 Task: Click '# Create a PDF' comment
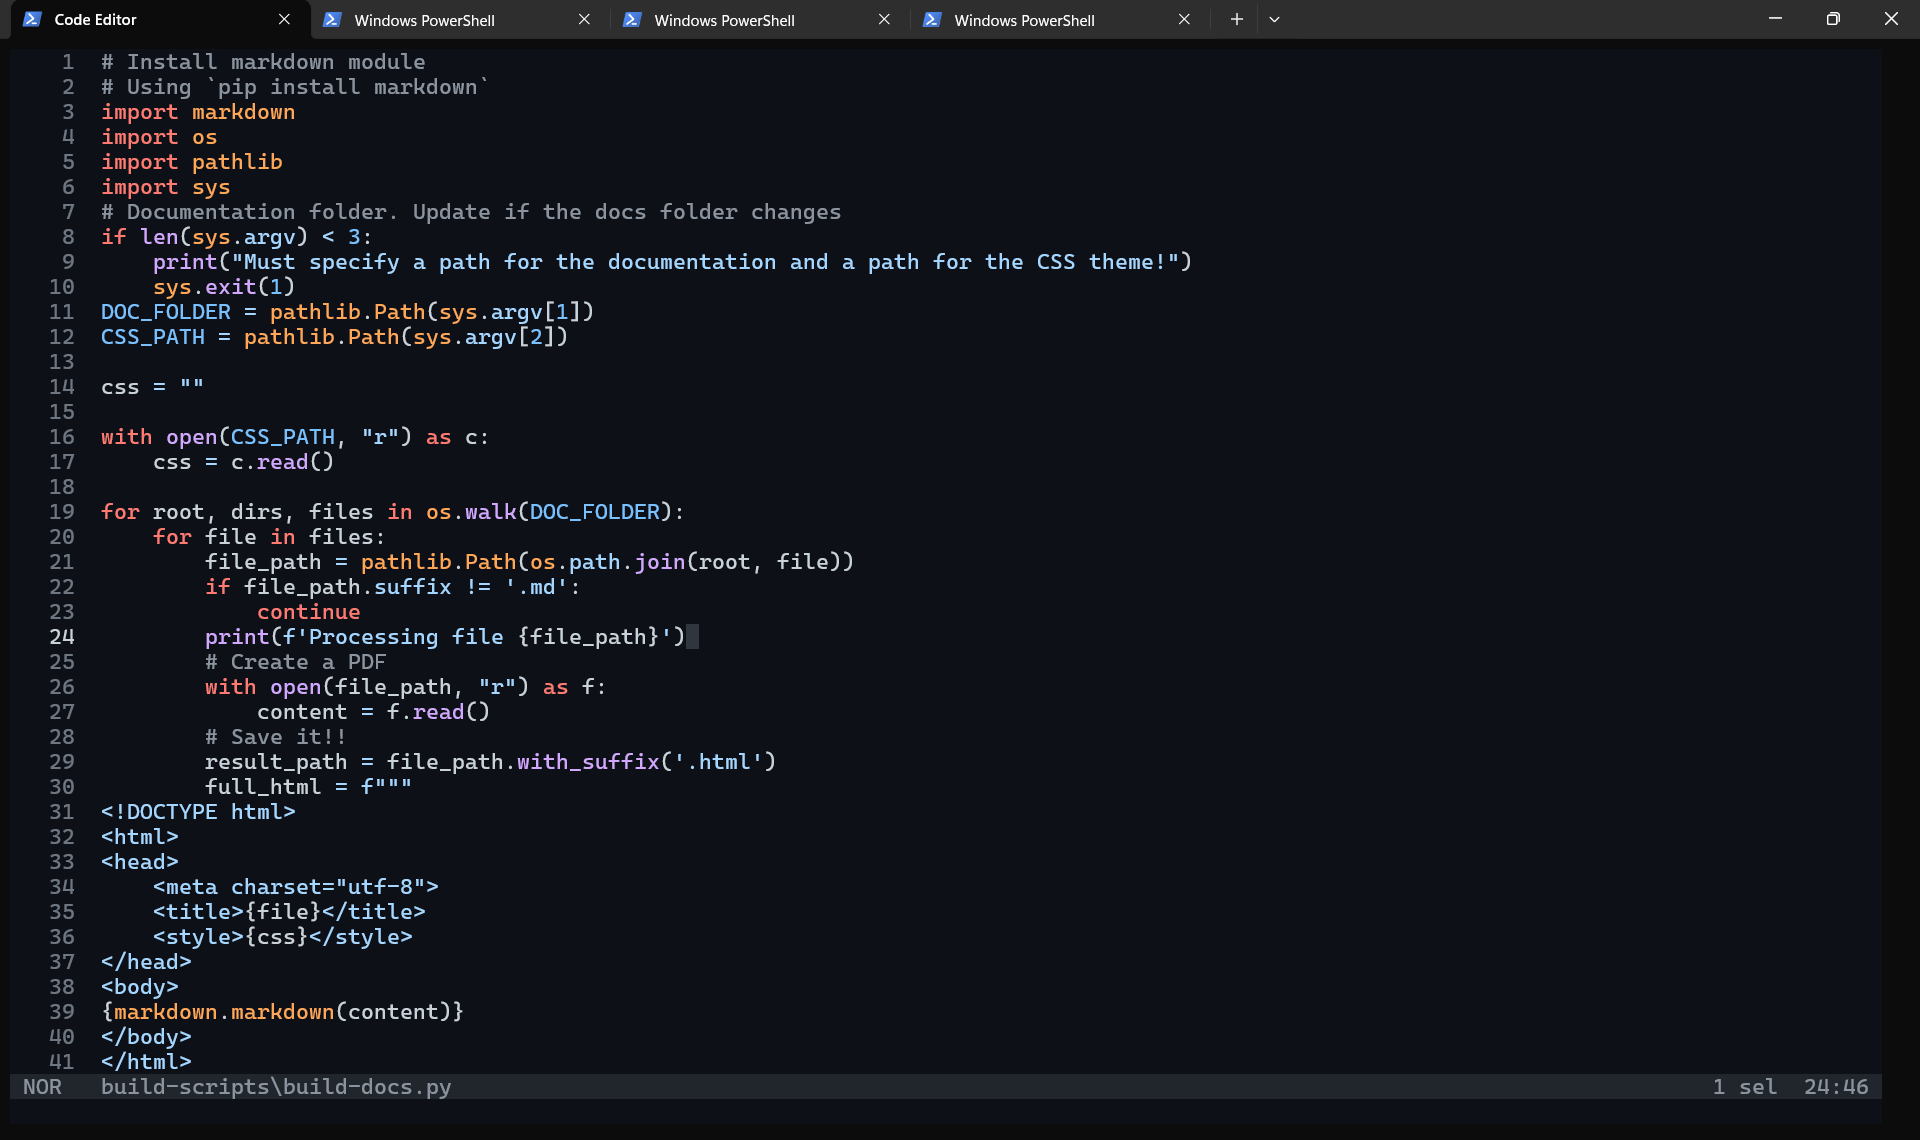[x=295, y=662]
